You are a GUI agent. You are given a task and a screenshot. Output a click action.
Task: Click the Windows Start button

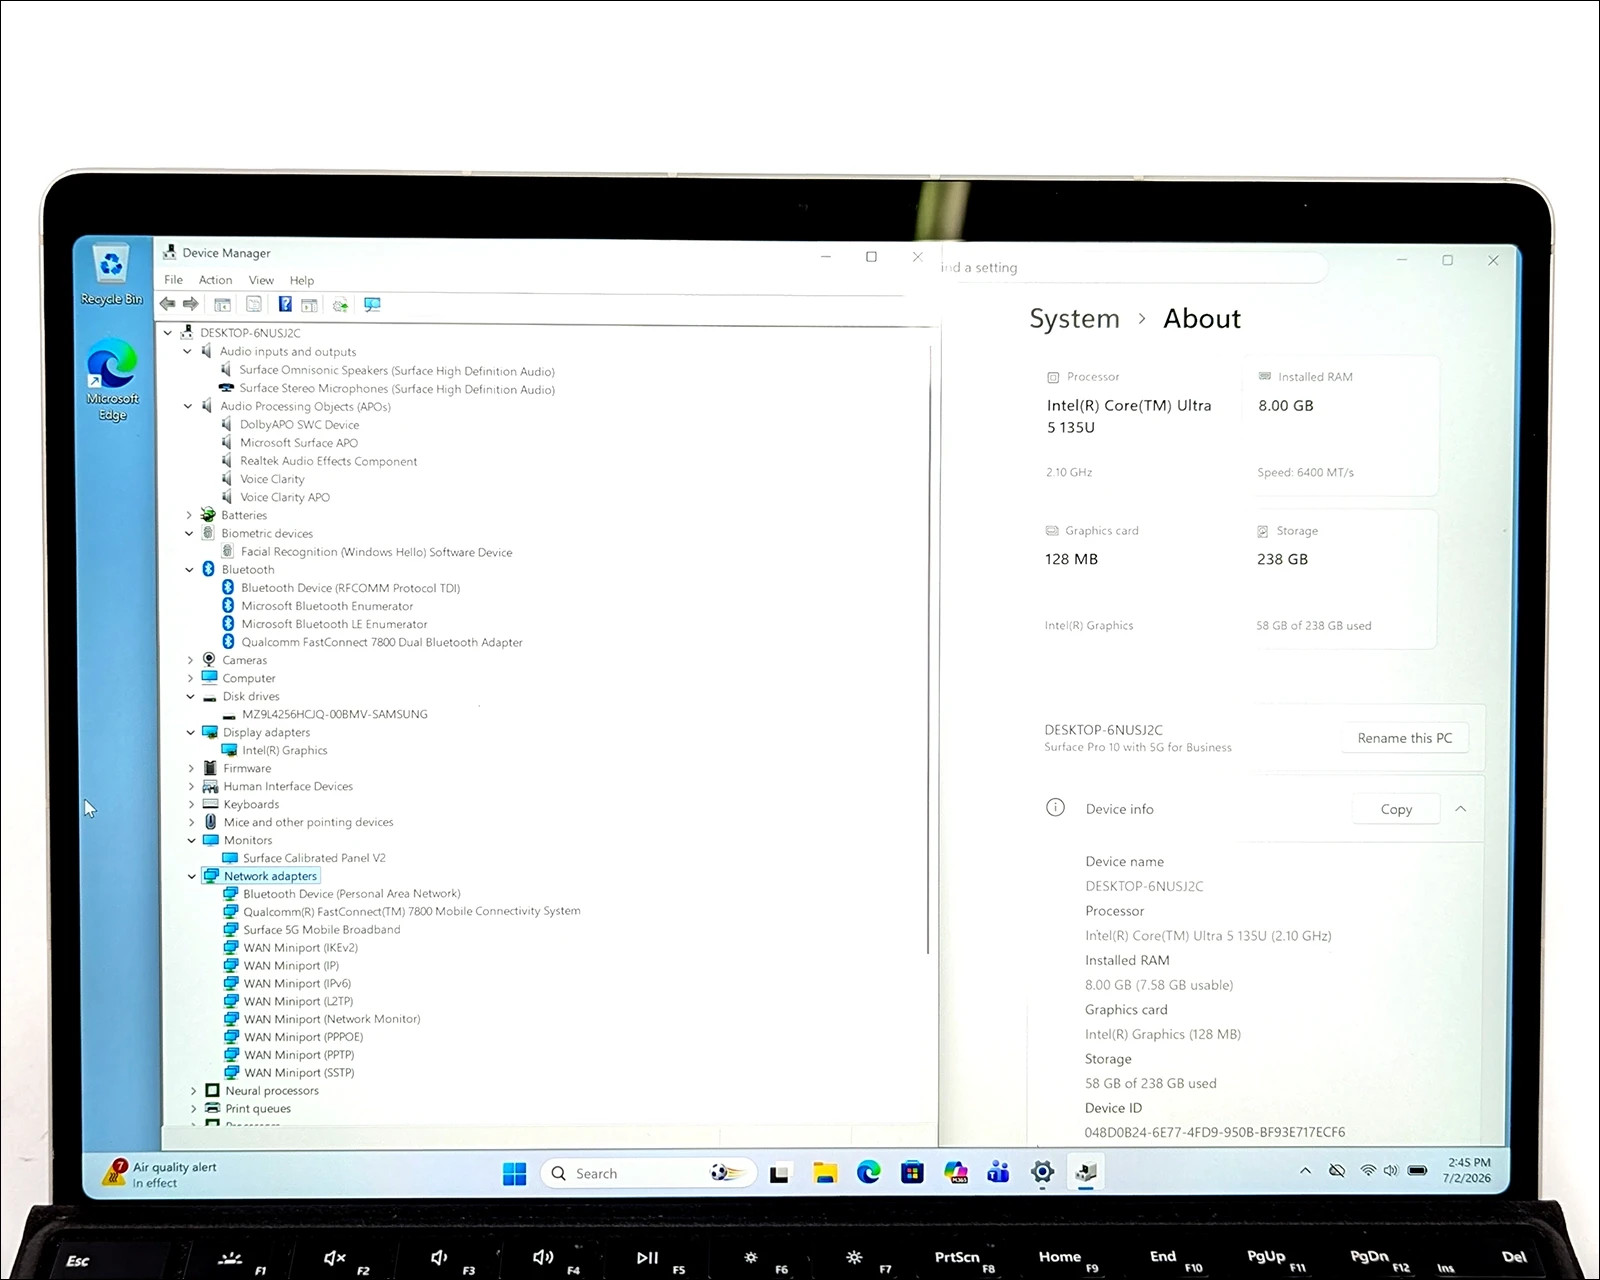click(514, 1173)
